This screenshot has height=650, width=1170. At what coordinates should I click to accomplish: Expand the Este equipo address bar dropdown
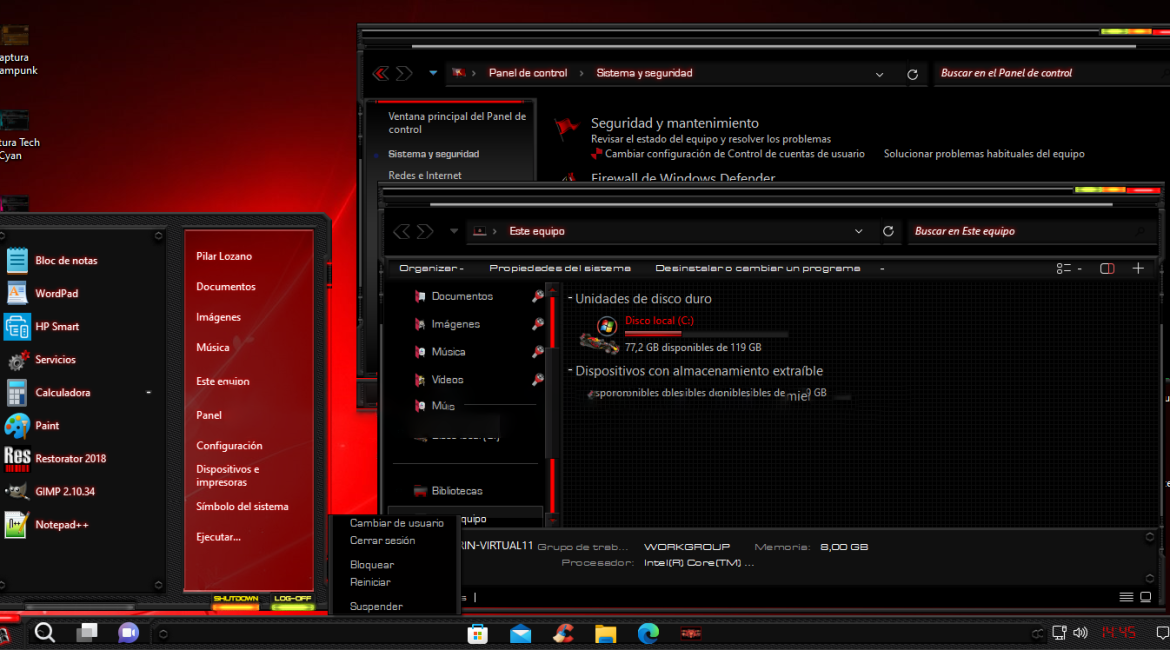tap(858, 231)
